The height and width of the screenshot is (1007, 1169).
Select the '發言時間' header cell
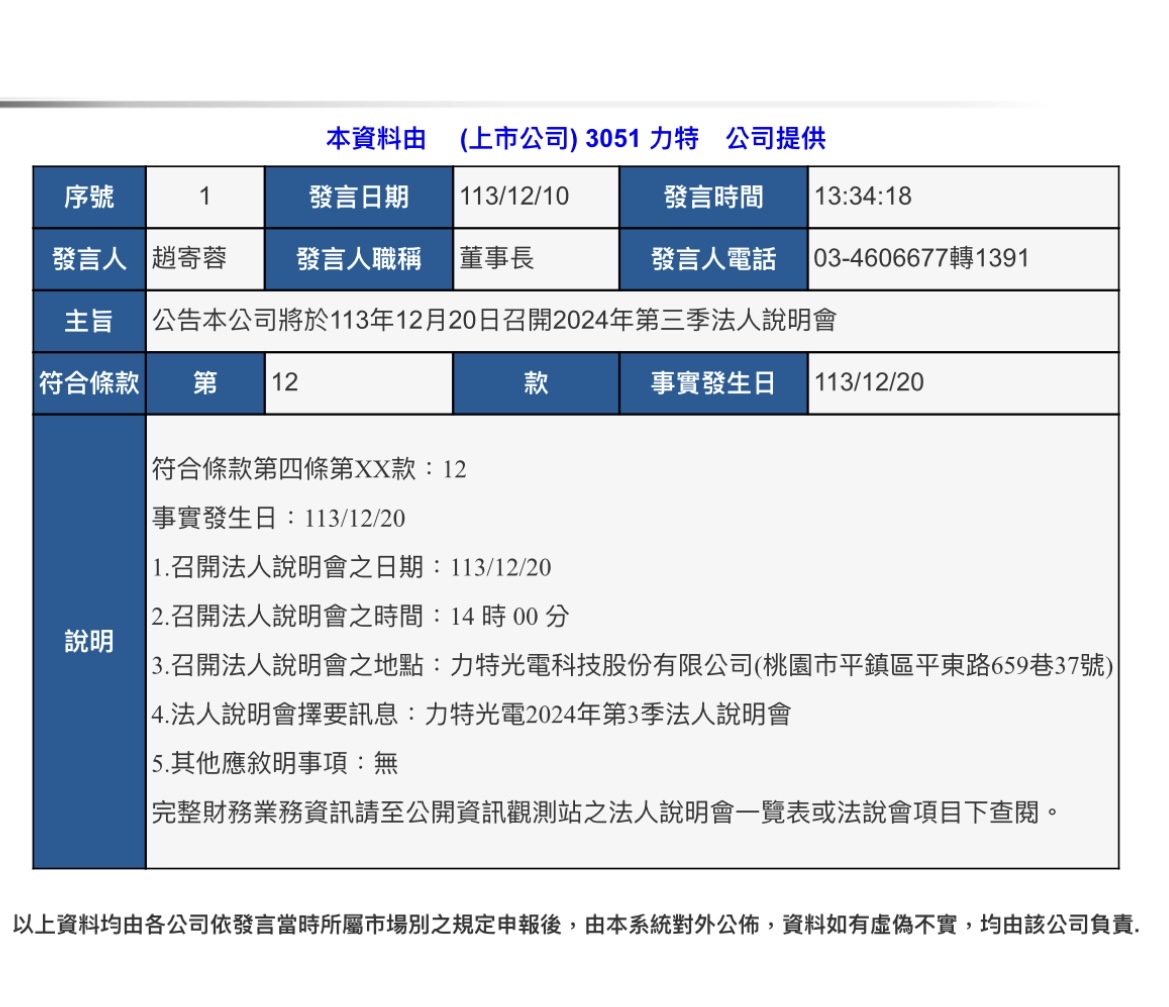pos(713,197)
